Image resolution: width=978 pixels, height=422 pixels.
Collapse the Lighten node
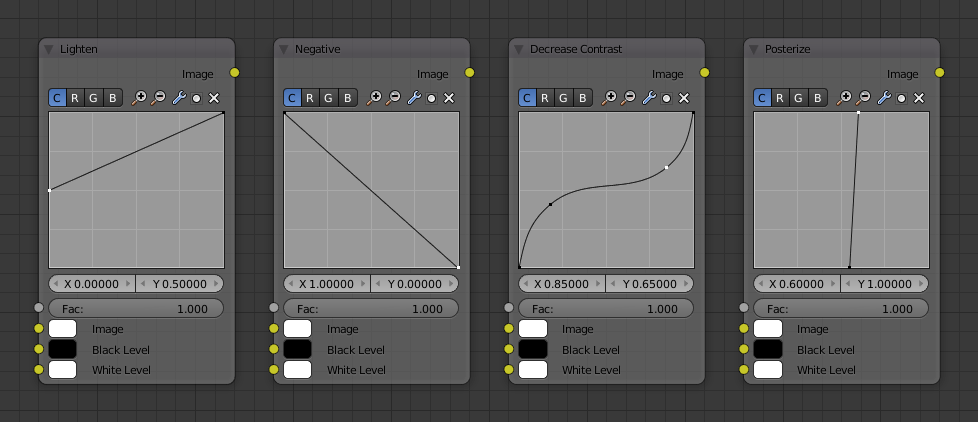49,49
